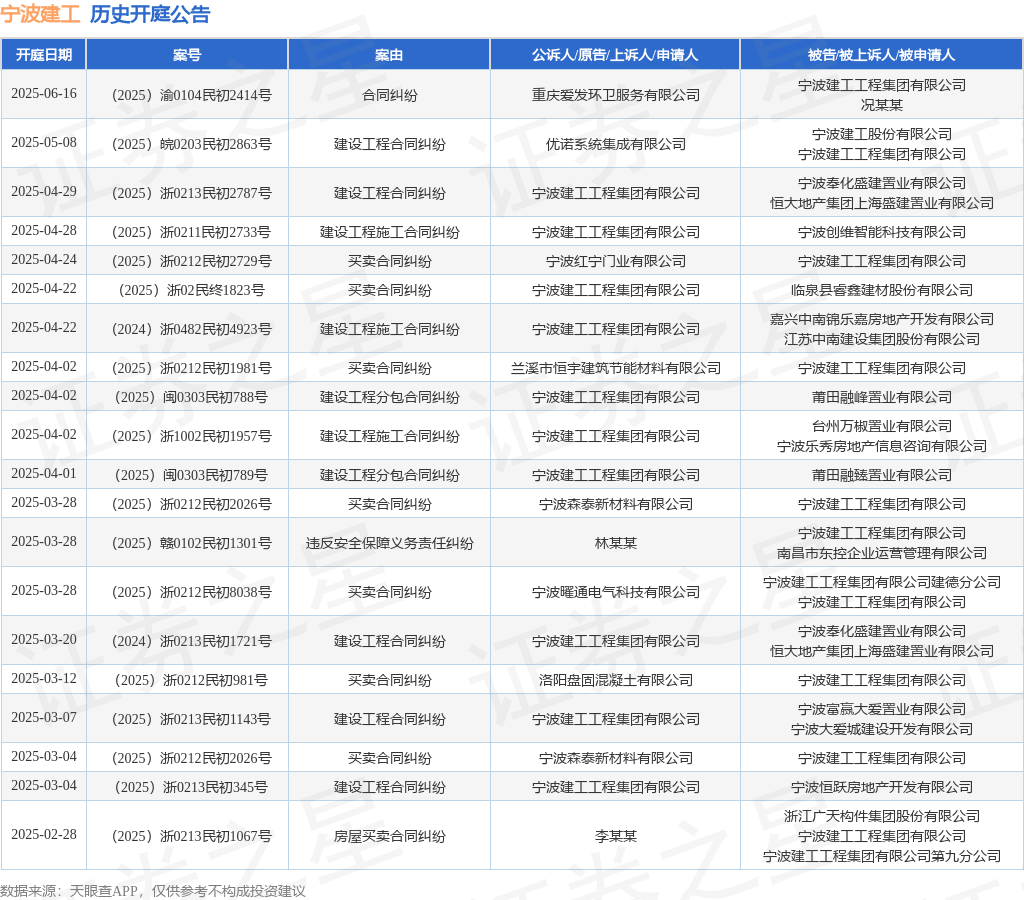
Task: Click plaintiff 重庆爱发环卫服务有限公司
Action: point(615,95)
